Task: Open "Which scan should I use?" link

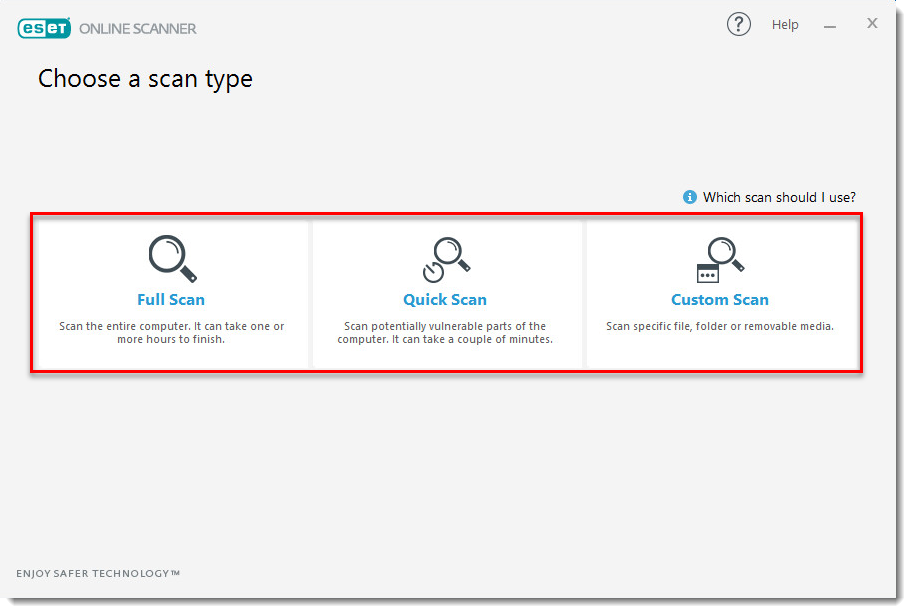Action: click(779, 198)
